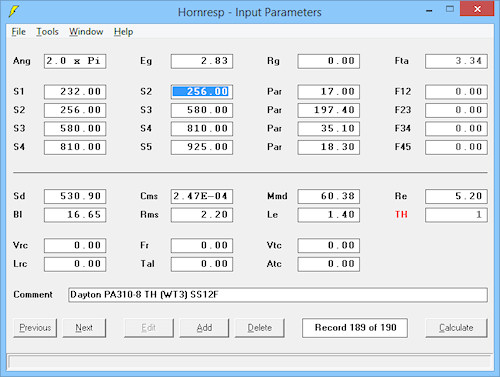The image size is (500, 377).
Task: Select the Eg voltage field
Action: (202, 61)
